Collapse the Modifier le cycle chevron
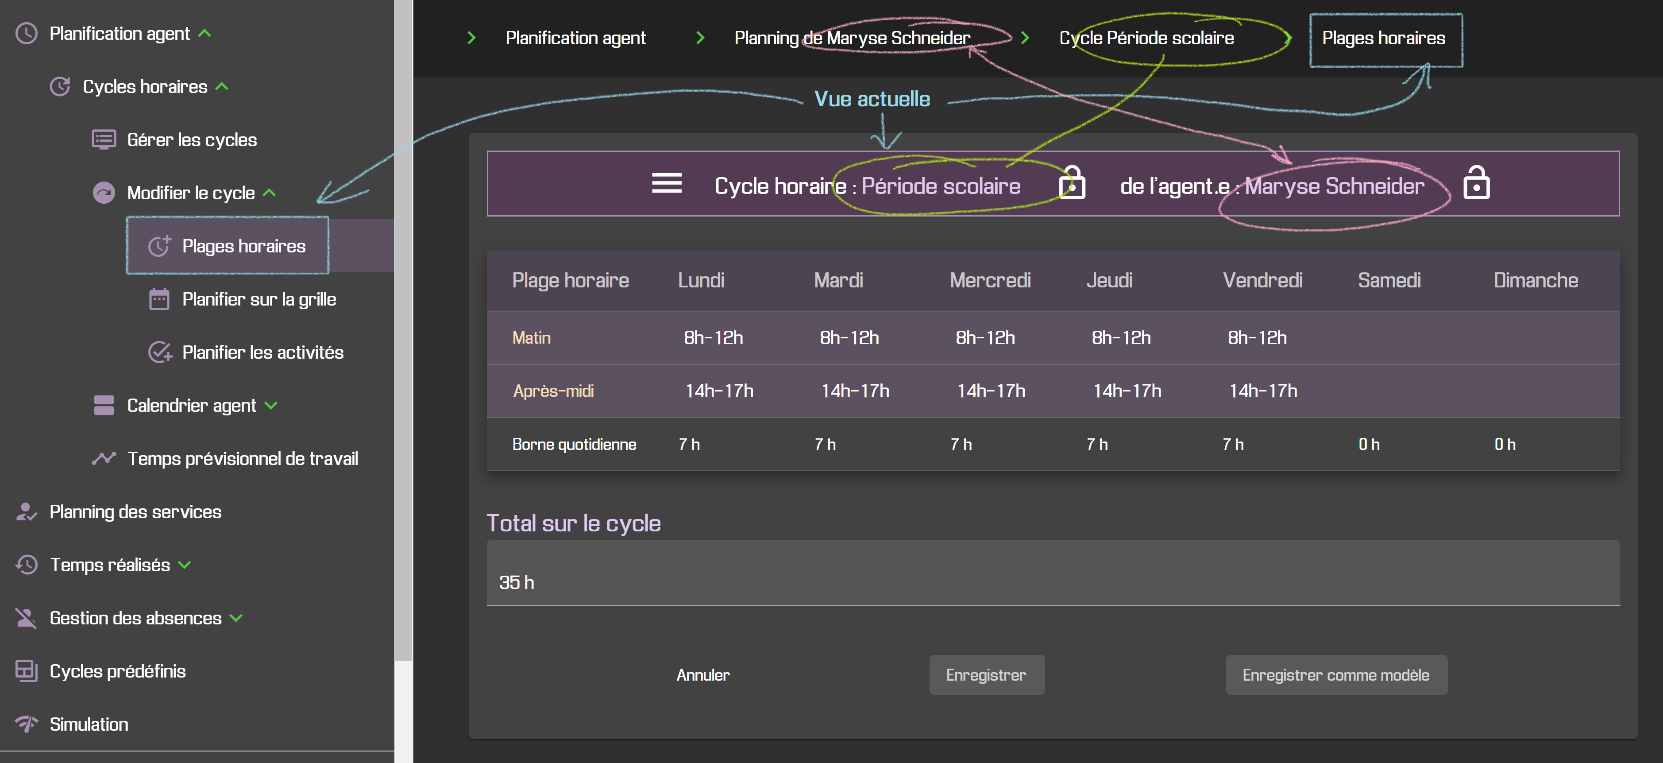The height and width of the screenshot is (763, 1663). click(269, 193)
